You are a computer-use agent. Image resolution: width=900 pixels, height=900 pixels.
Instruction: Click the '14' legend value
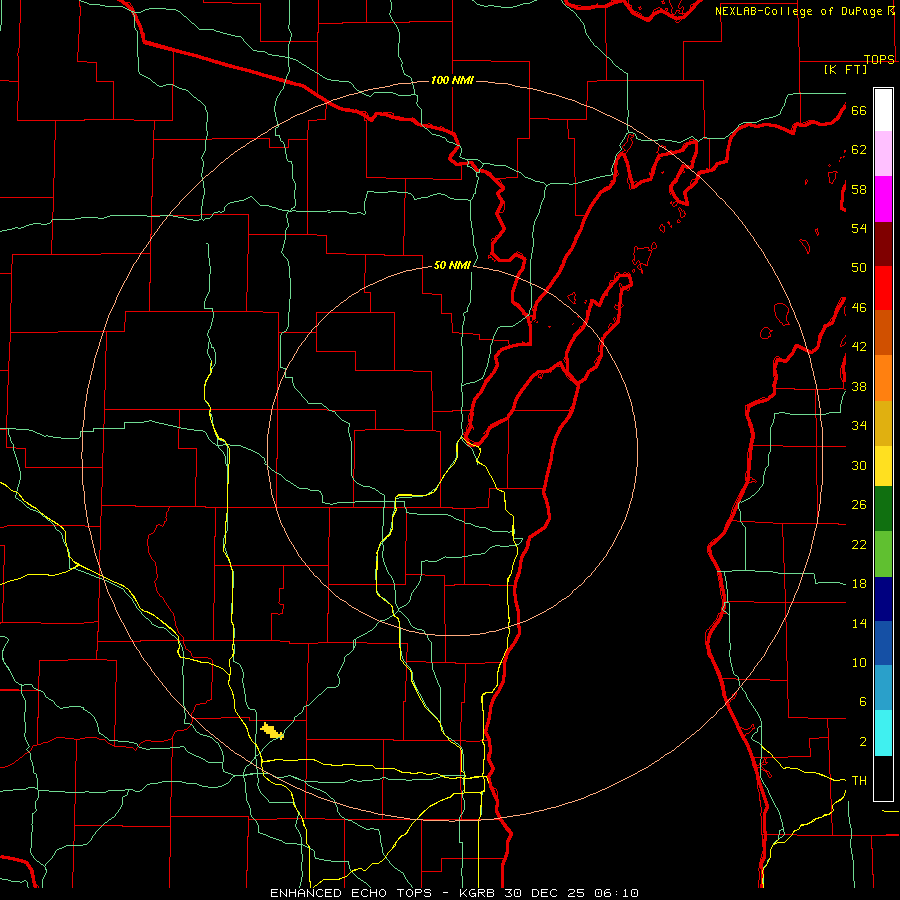point(859,623)
